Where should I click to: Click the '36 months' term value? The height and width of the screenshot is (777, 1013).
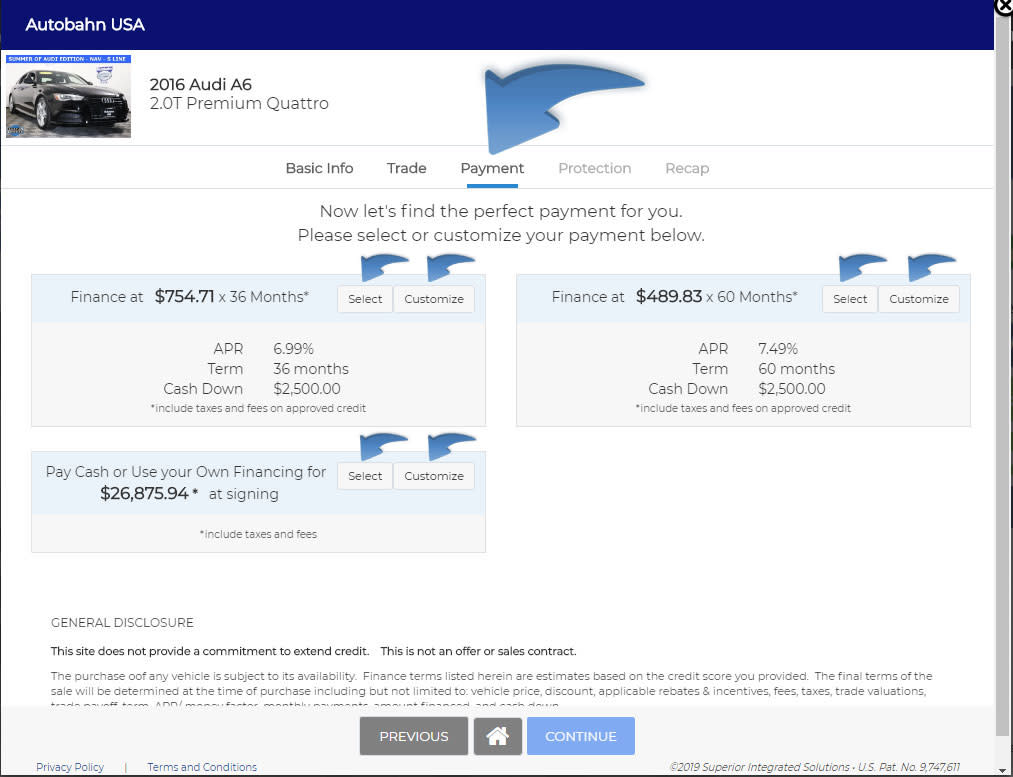click(311, 369)
